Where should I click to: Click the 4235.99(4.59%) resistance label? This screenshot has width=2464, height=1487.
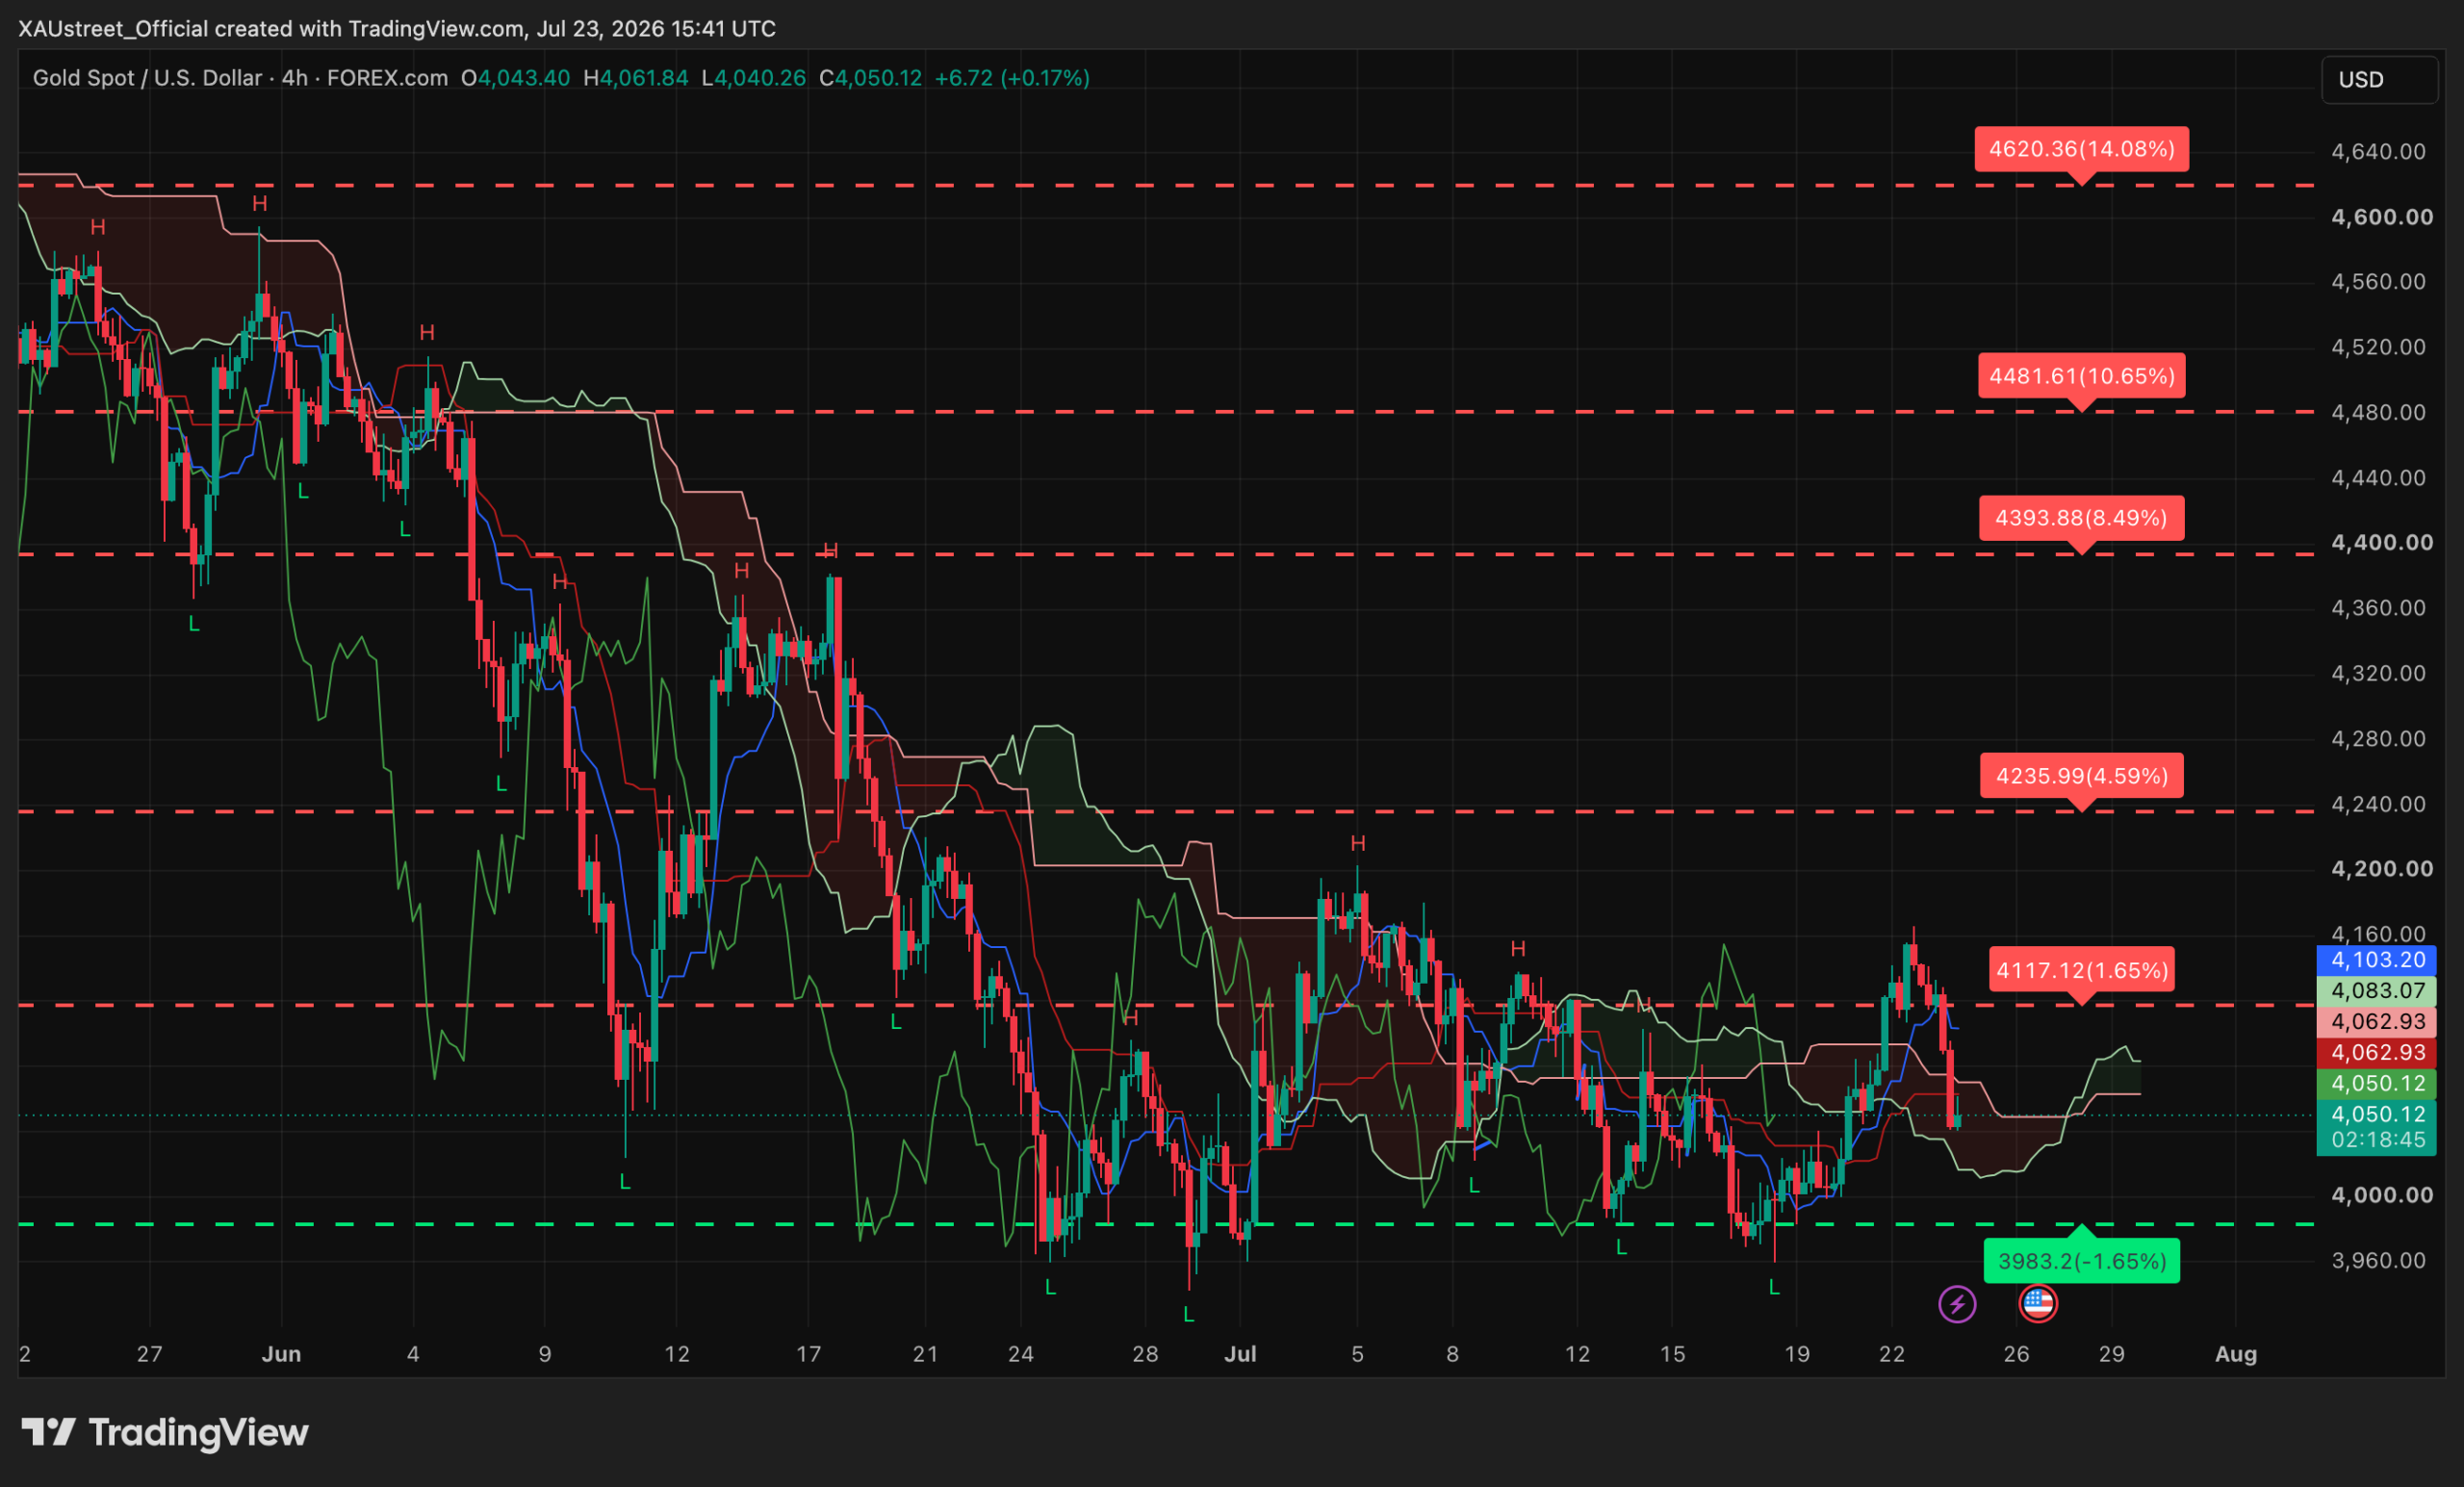pos(2081,776)
